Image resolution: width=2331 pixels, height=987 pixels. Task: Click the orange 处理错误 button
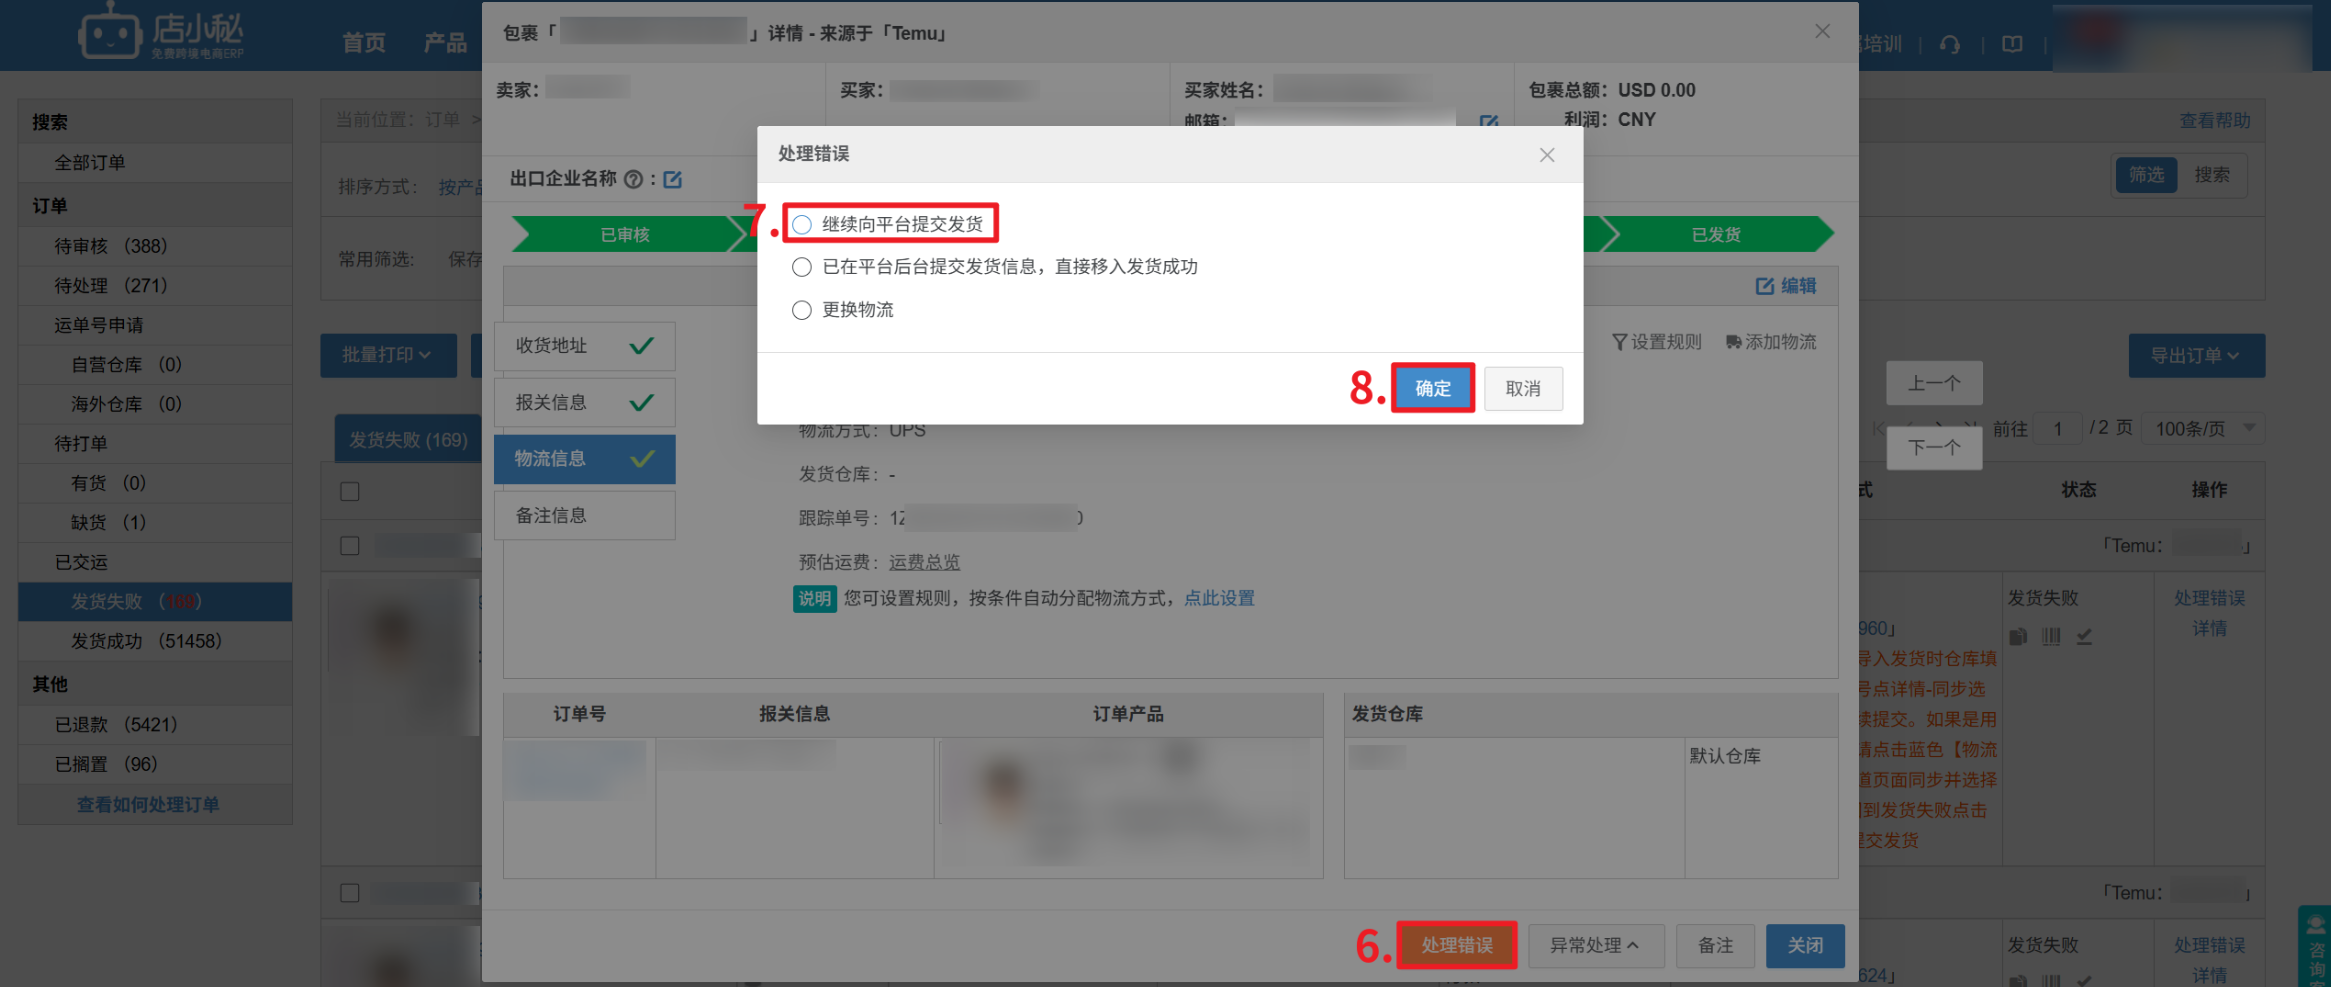1457,946
